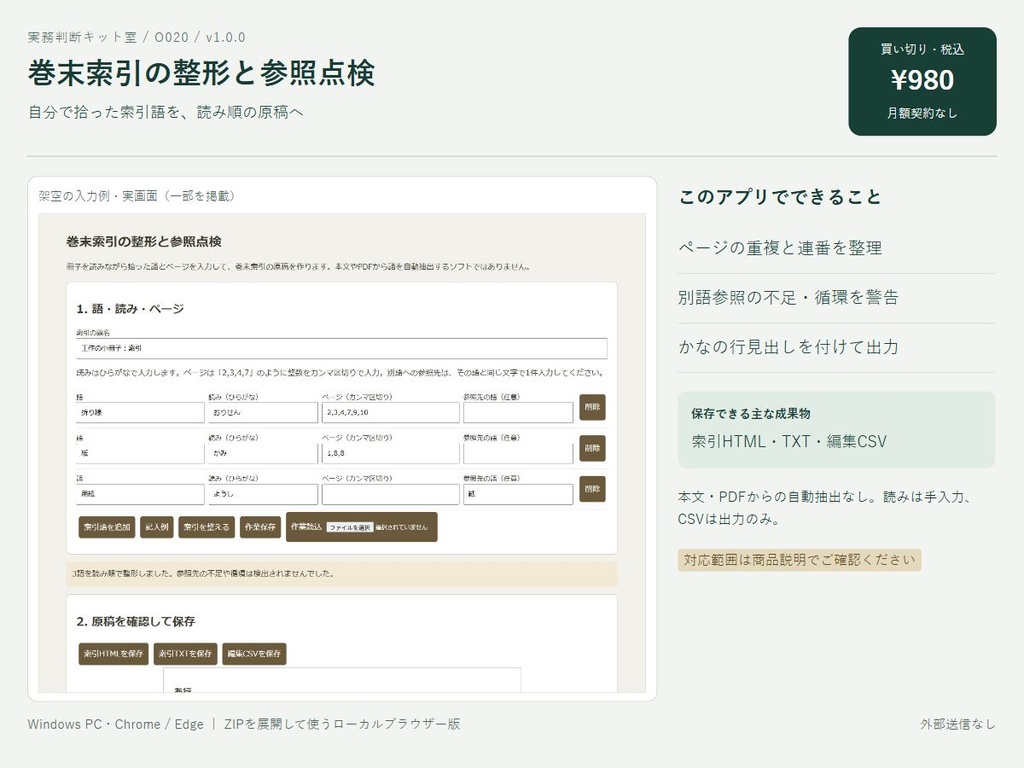1024x768 pixels.
Task: Click the 索引語を追加 button
Action: tap(106, 527)
